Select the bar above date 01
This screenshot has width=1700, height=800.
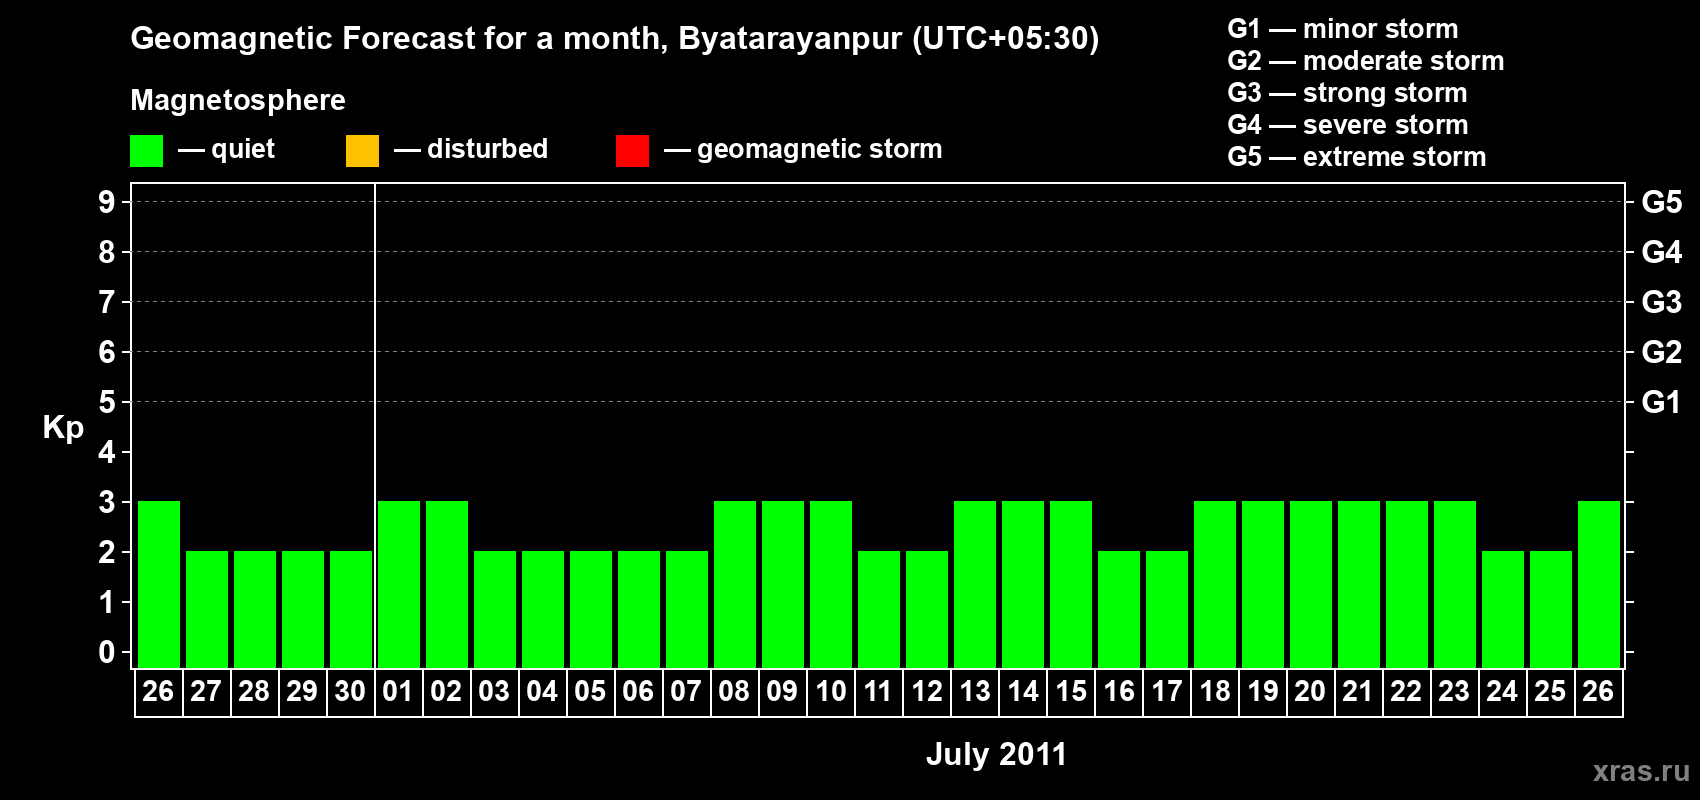coord(399,584)
